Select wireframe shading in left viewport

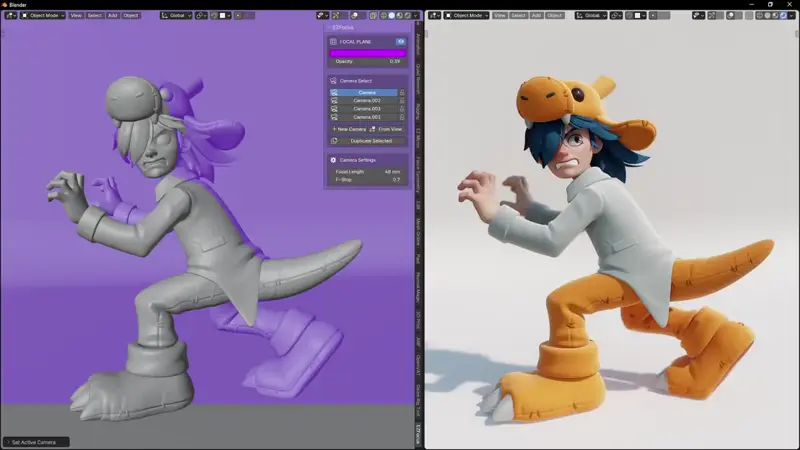[x=384, y=15]
